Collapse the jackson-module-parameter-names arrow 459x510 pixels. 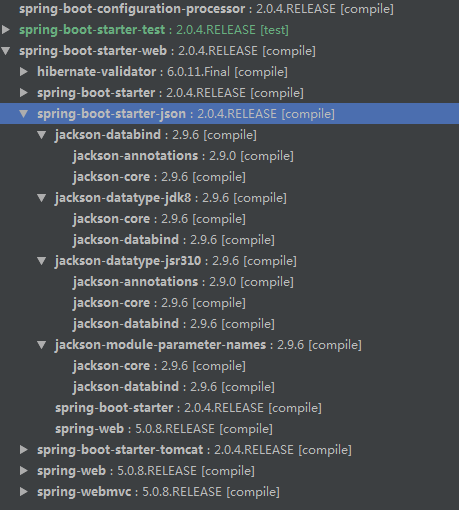[x=42, y=345]
